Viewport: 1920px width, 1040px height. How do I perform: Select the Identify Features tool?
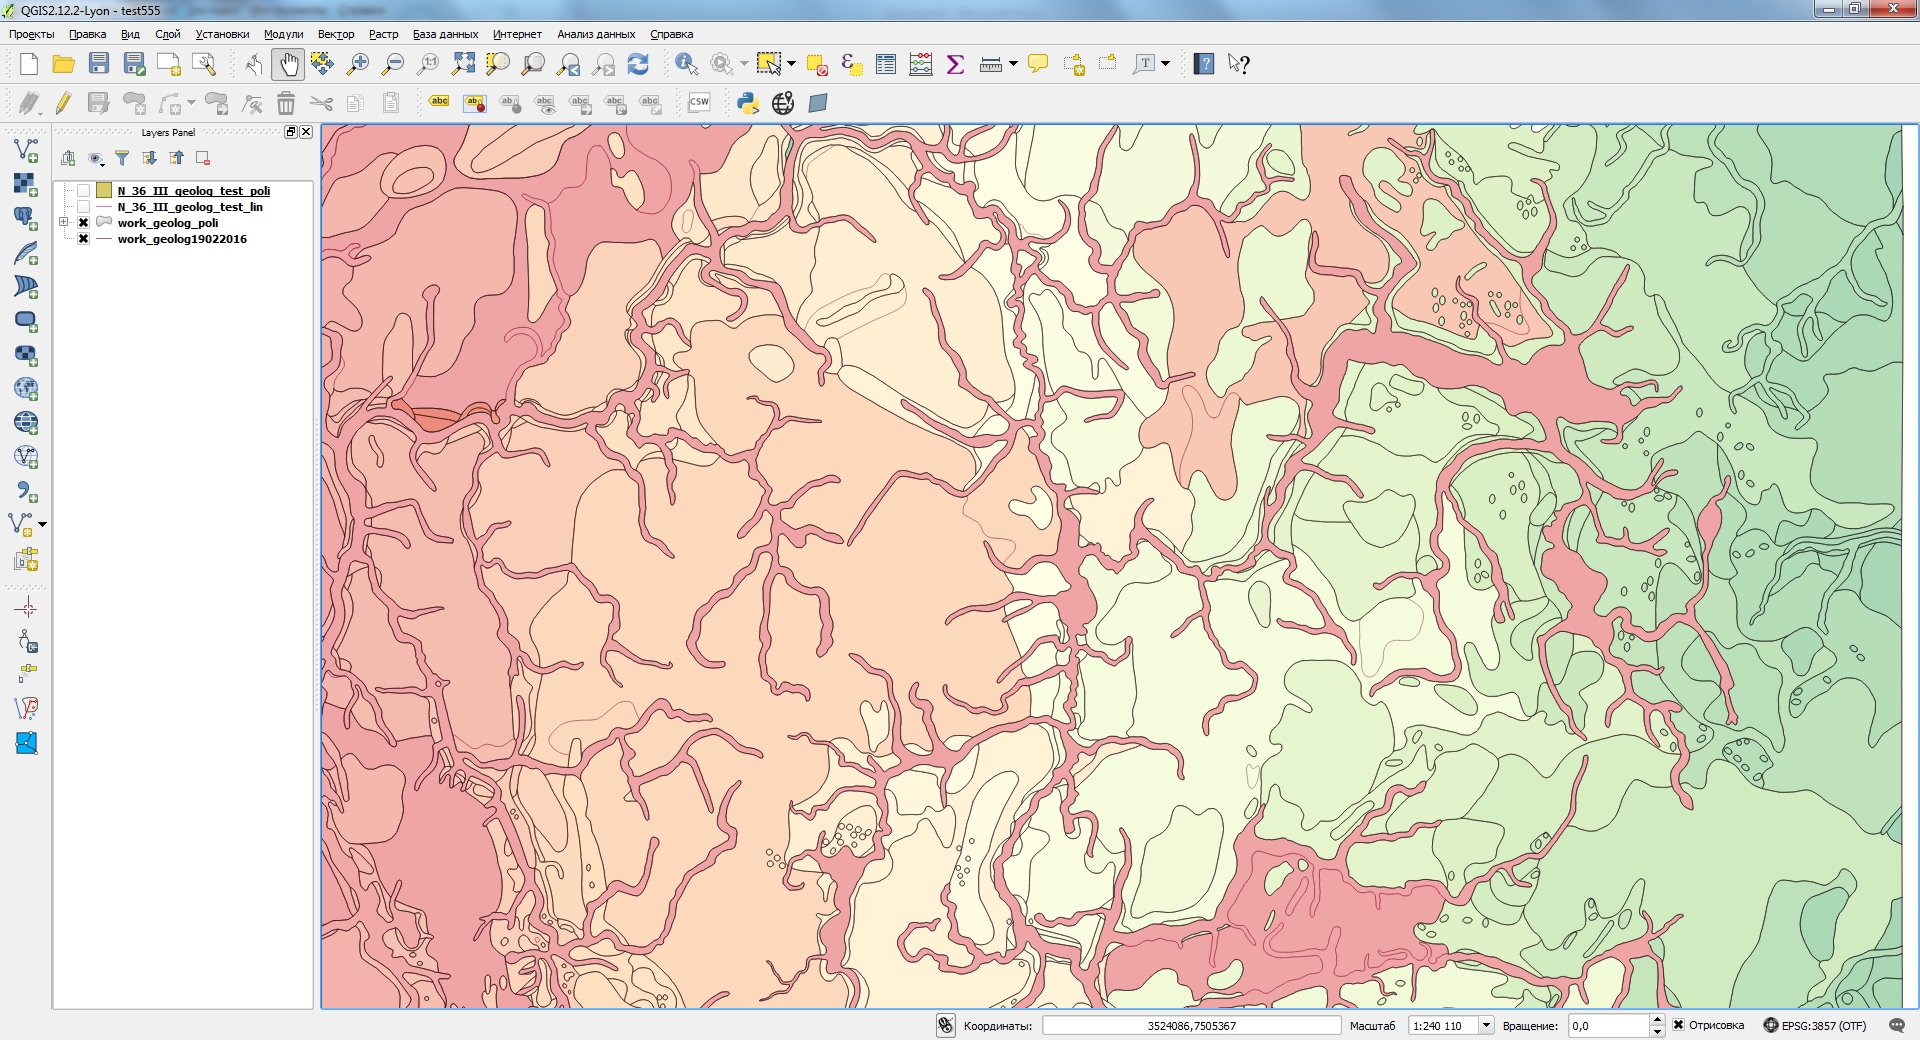(x=685, y=63)
